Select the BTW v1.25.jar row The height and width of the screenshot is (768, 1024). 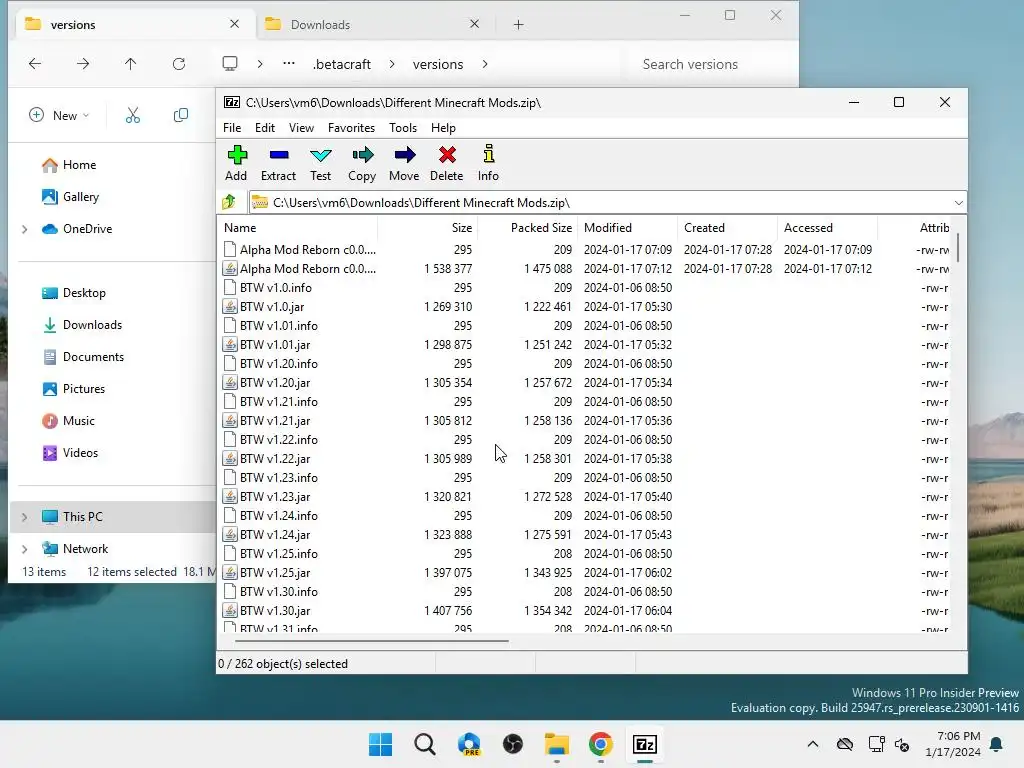584,573
